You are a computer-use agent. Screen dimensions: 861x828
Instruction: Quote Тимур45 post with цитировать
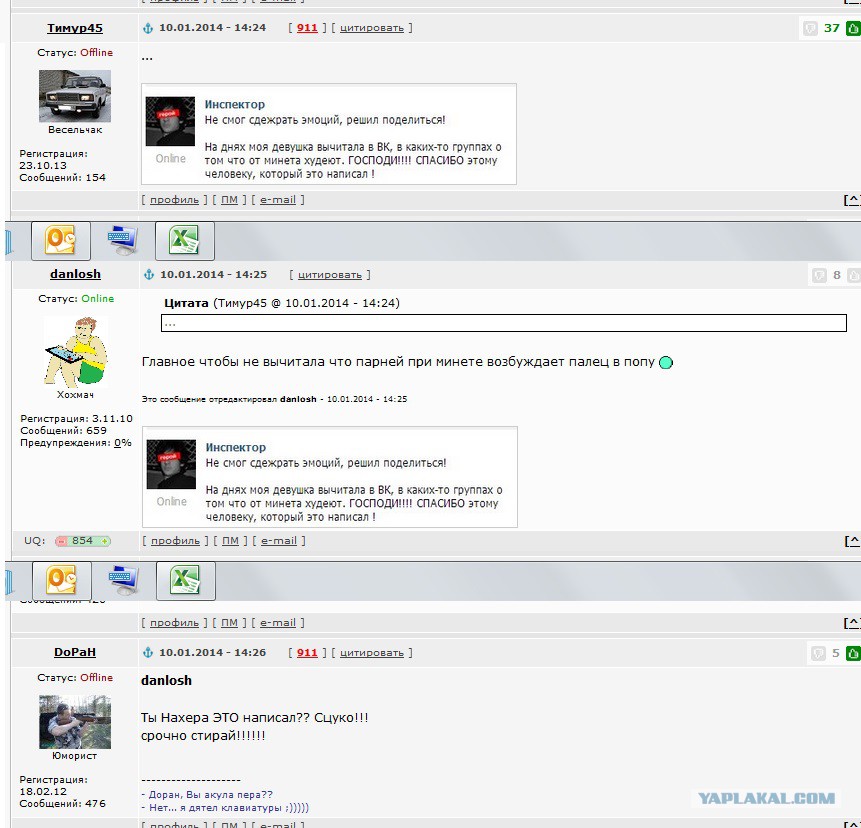[372, 28]
